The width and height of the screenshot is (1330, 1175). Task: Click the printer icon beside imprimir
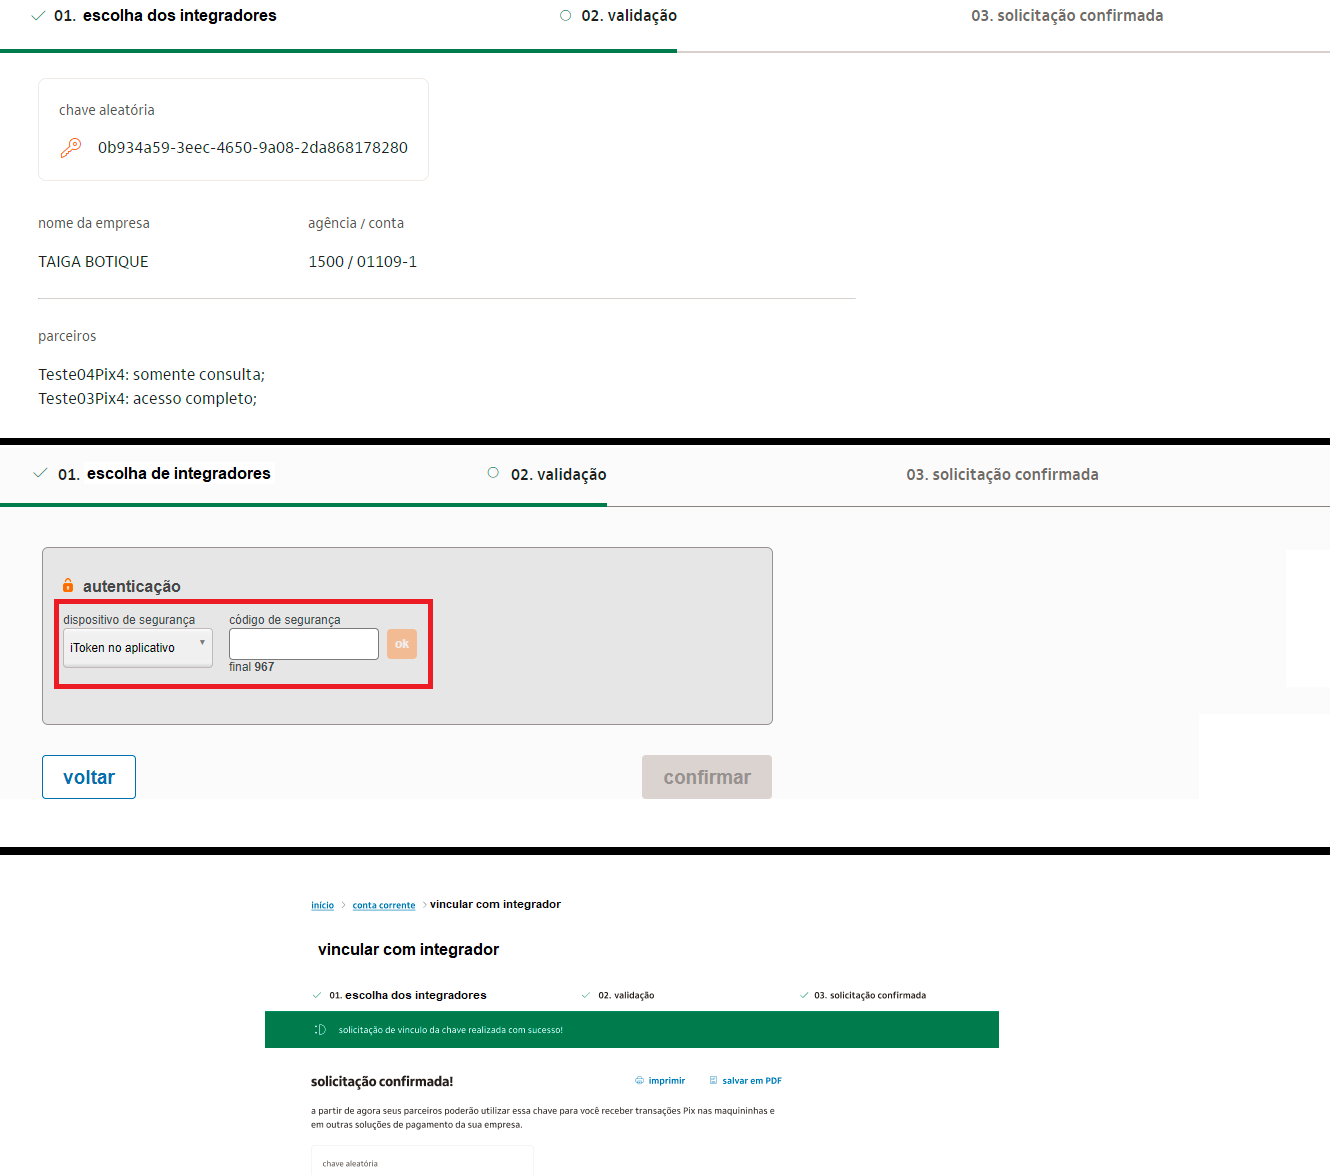640,1081
